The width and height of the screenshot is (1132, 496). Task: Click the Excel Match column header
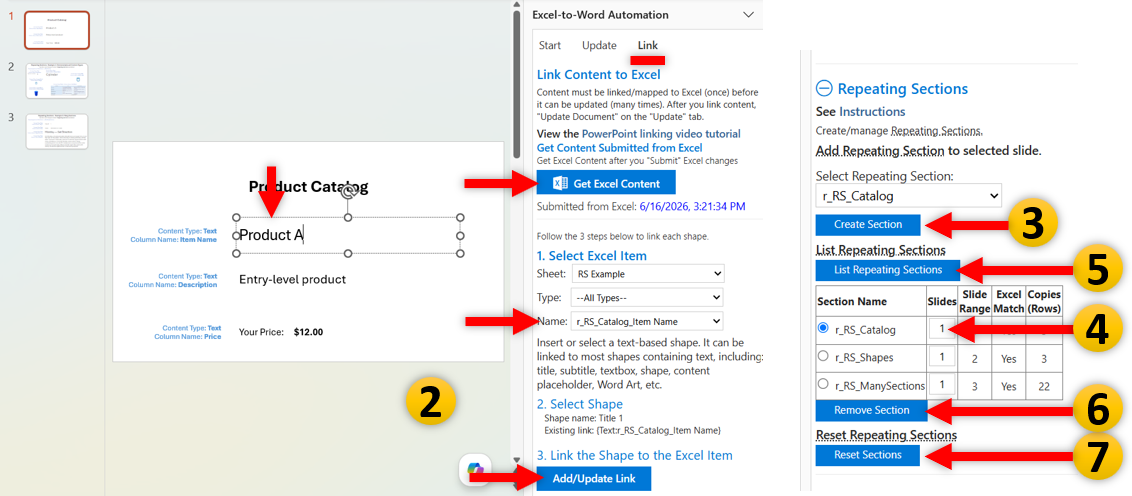1009,301
